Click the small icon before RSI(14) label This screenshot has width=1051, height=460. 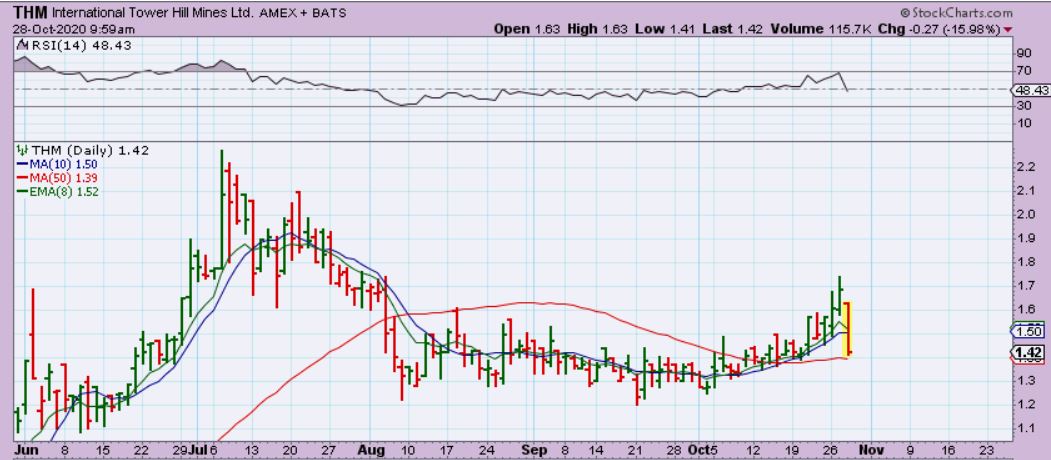(21, 46)
